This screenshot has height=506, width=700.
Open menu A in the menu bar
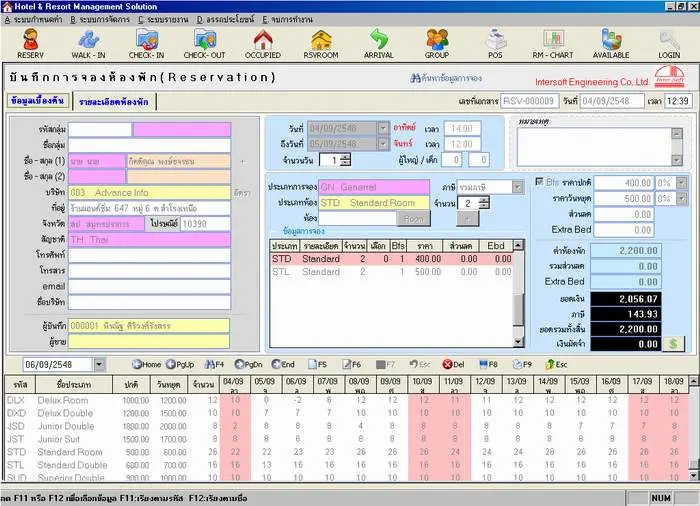tap(33, 20)
